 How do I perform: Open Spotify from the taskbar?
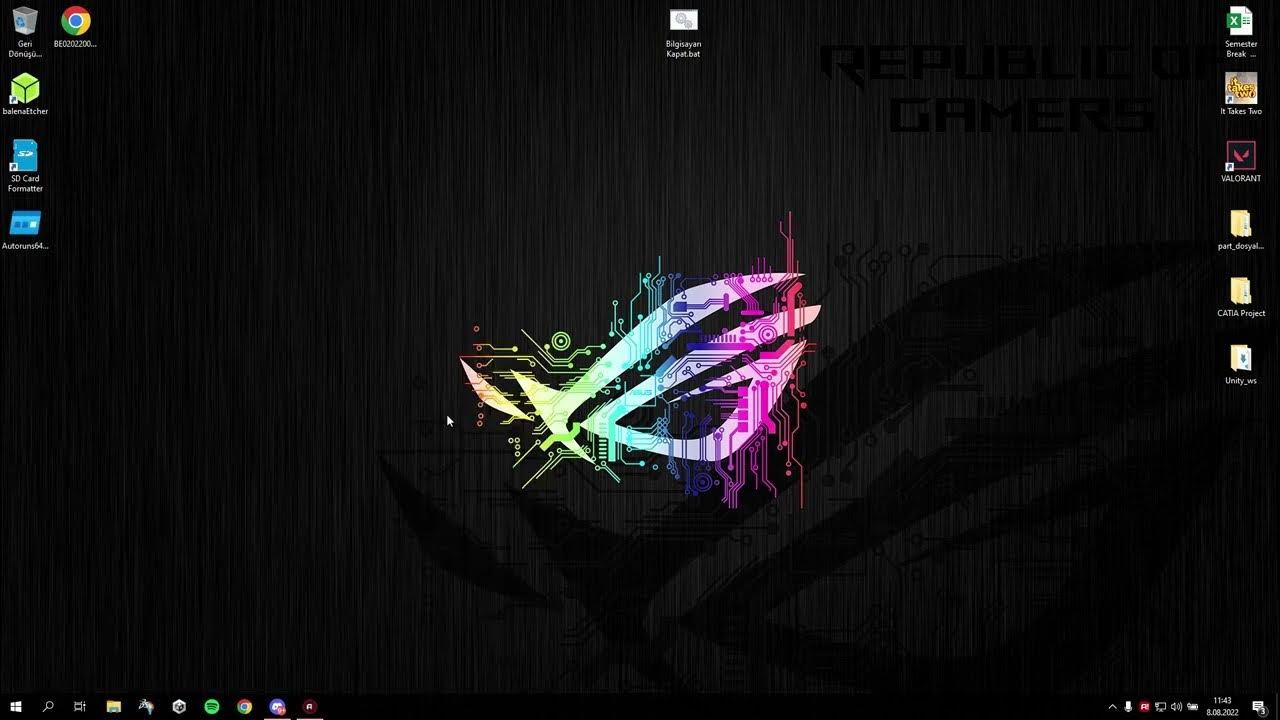(212, 706)
